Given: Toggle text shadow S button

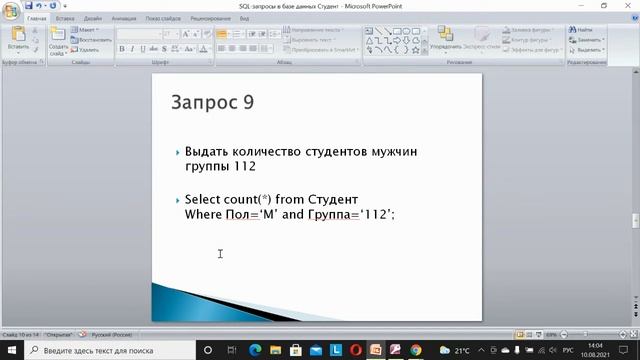Looking at the screenshot, I should 164,49.
